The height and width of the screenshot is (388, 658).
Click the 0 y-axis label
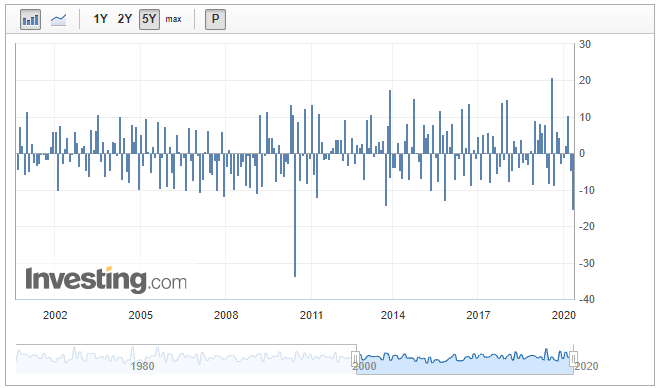tap(582, 154)
